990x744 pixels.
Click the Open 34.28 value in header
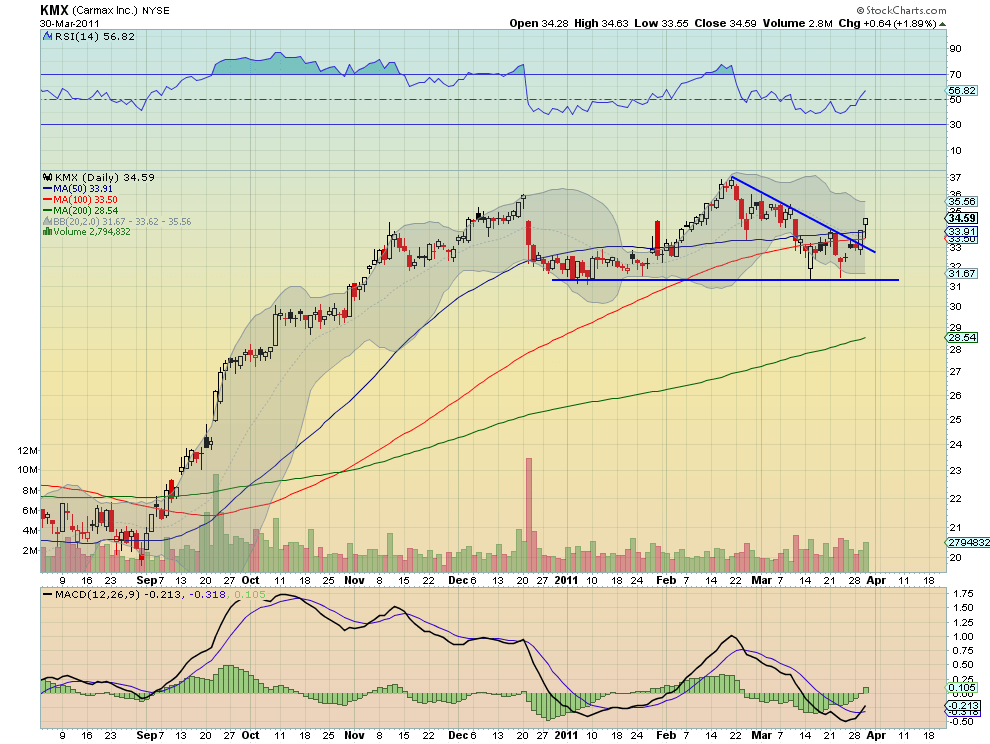click(x=537, y=23)
